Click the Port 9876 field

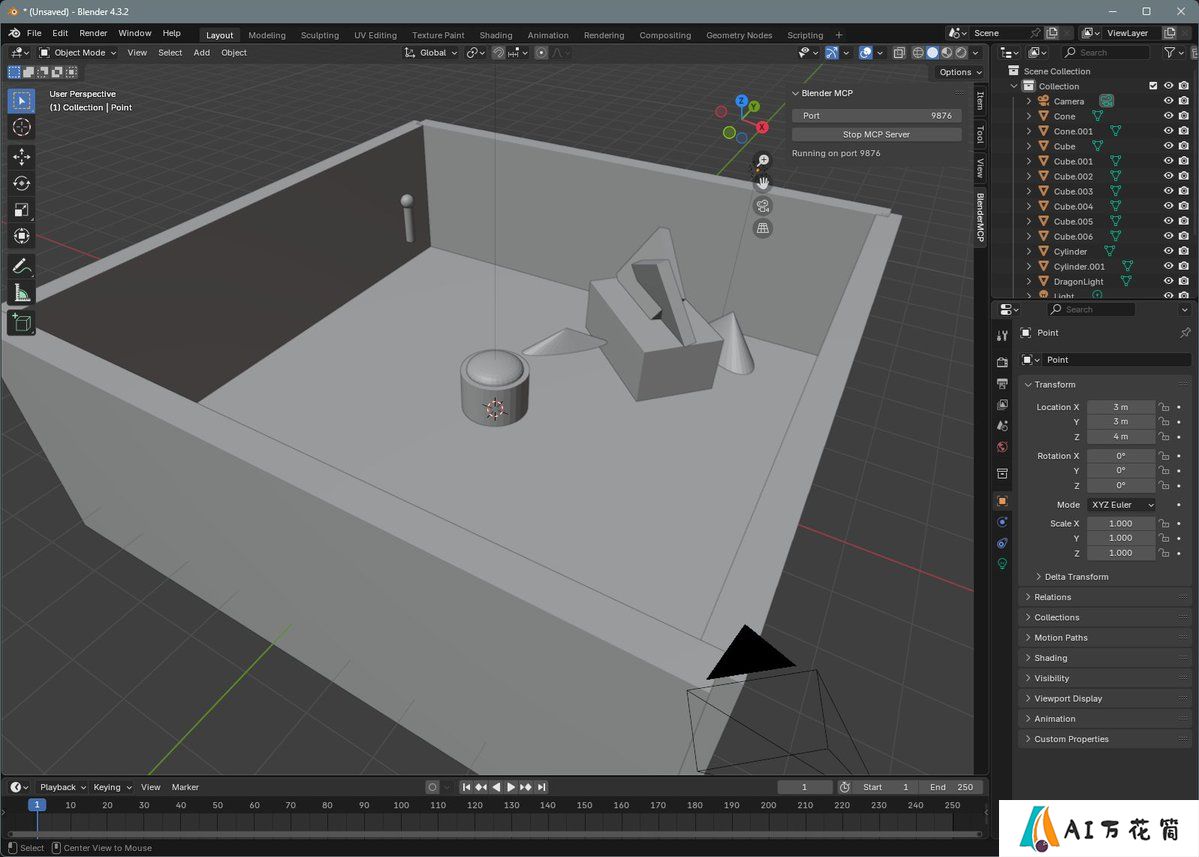coord(876,115)
